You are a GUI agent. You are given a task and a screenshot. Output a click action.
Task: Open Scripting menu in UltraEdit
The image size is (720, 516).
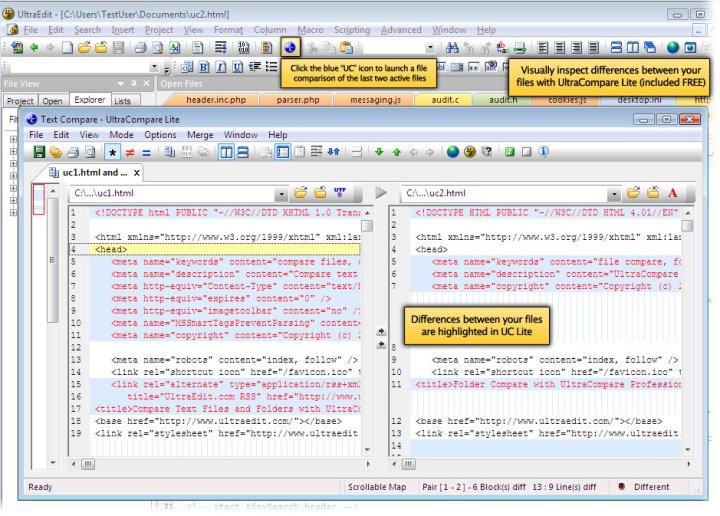352,30
